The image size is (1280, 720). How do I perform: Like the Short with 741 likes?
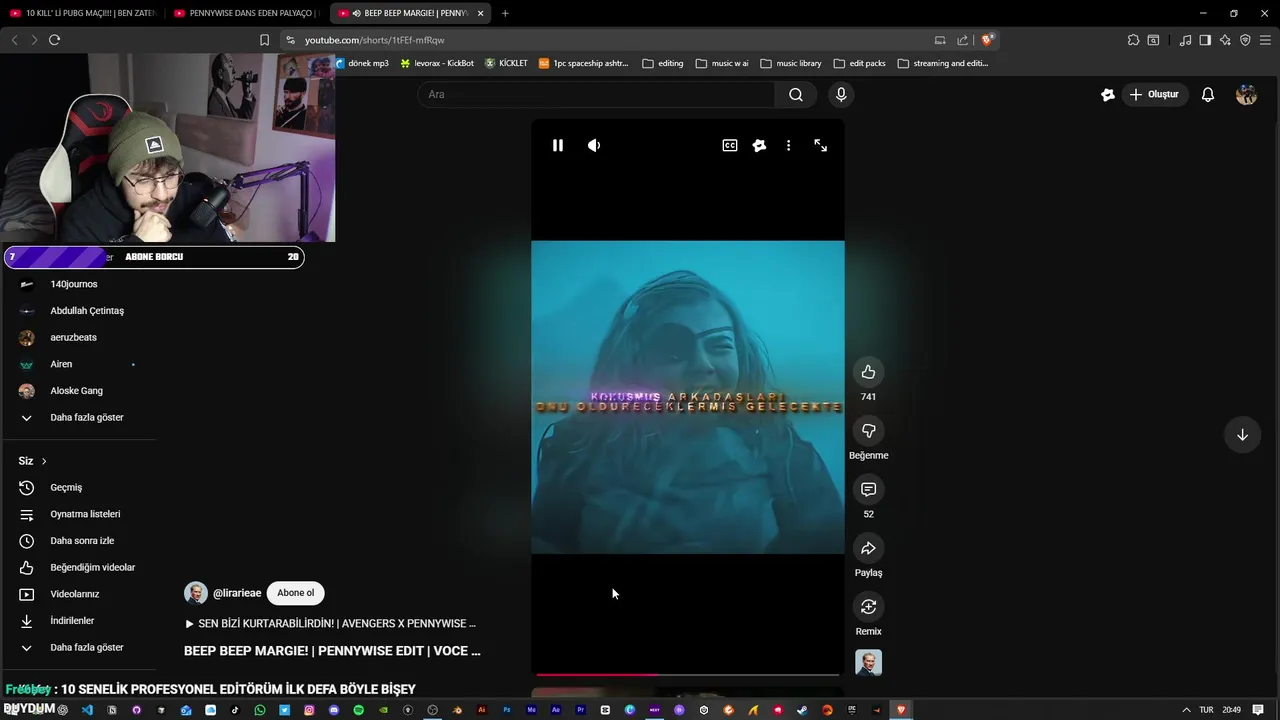[868, 372]
